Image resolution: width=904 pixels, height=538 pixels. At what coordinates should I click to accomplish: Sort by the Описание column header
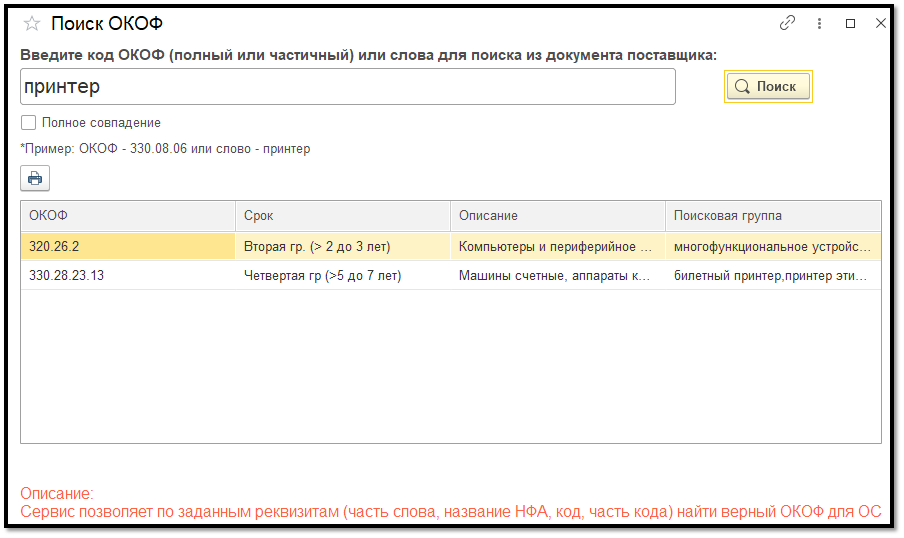click(558, 216)
